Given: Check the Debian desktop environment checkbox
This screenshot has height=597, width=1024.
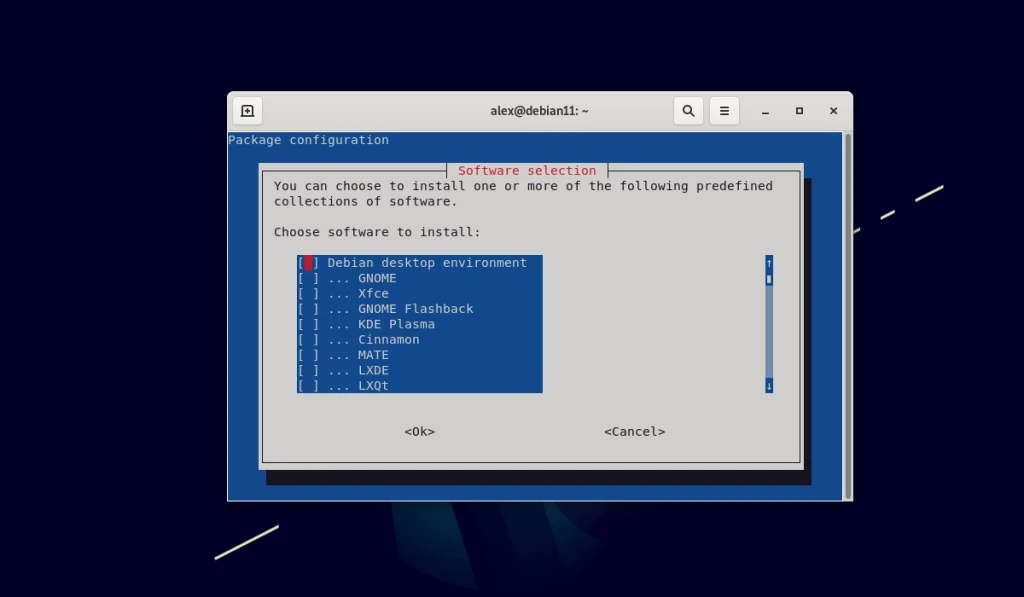Looking at the screenshot, I should (x=305, y=262).
